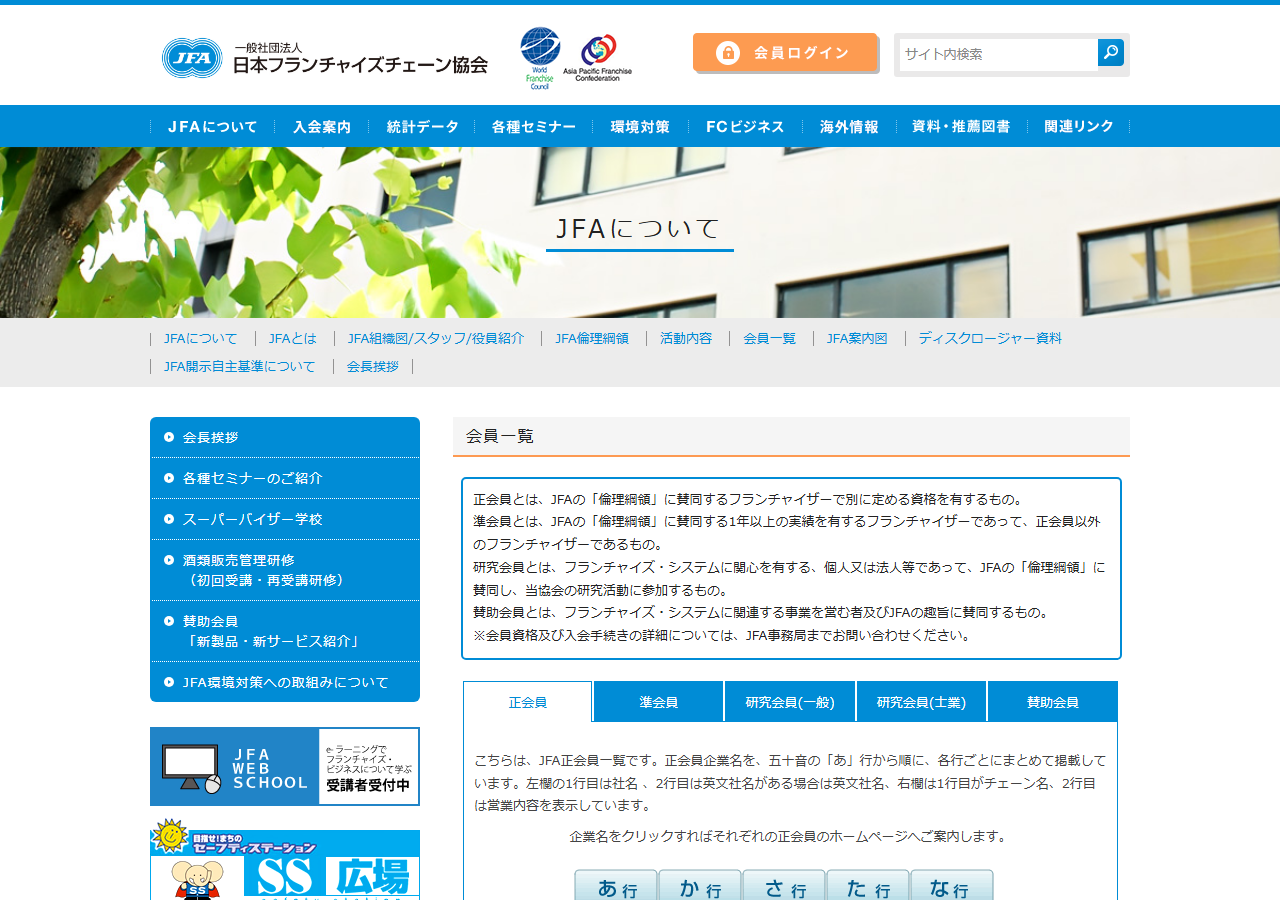Open the 活動内容 sub-navigation link

(x=686, y=338)
